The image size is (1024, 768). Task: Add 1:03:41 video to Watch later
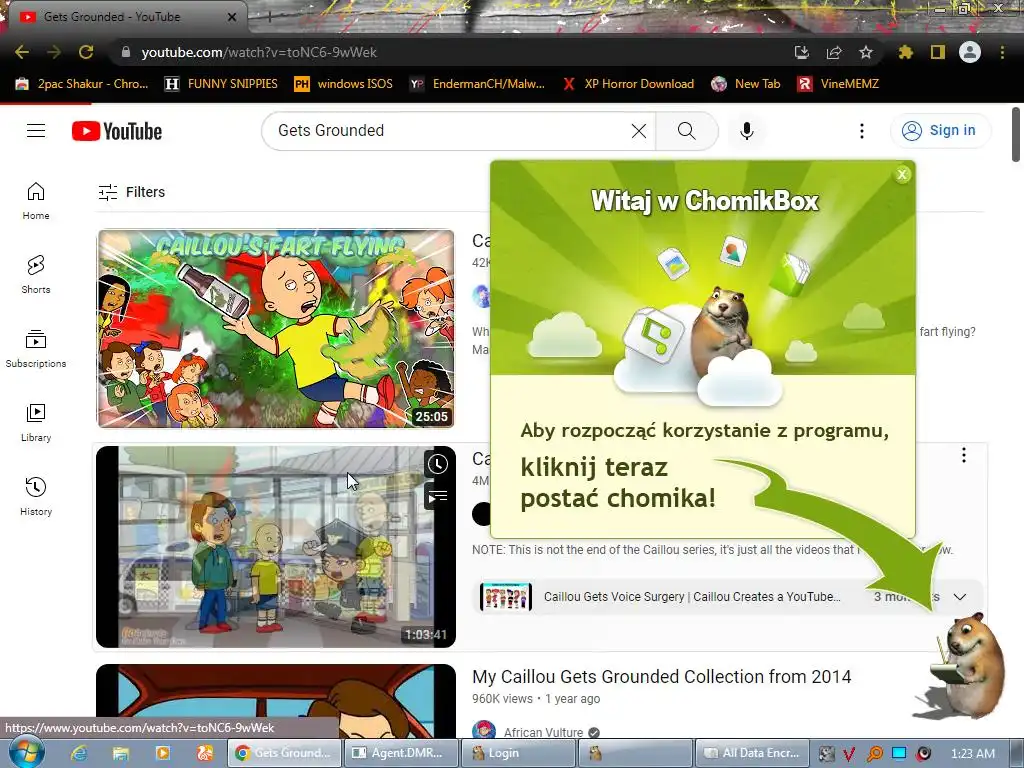(x=438, y=464)
